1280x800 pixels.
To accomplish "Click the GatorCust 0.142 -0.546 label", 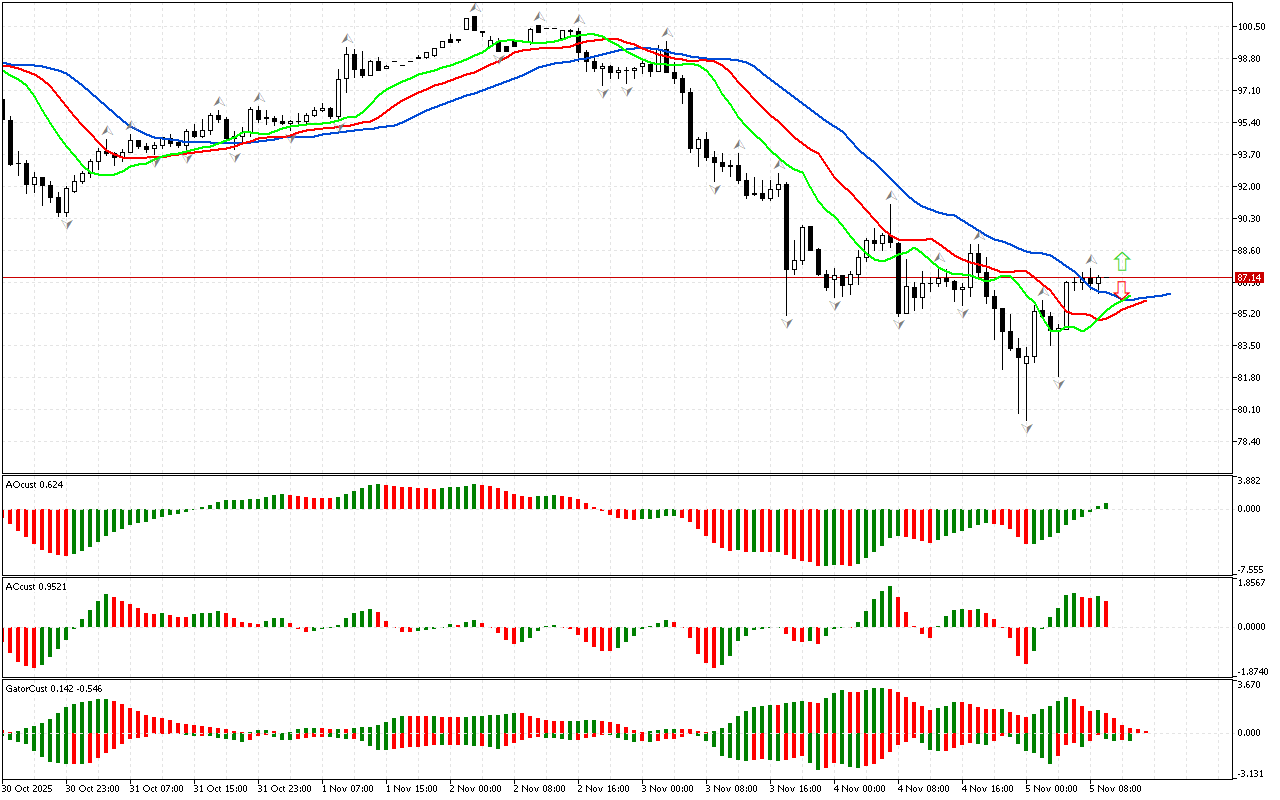I will pos(54,688).
